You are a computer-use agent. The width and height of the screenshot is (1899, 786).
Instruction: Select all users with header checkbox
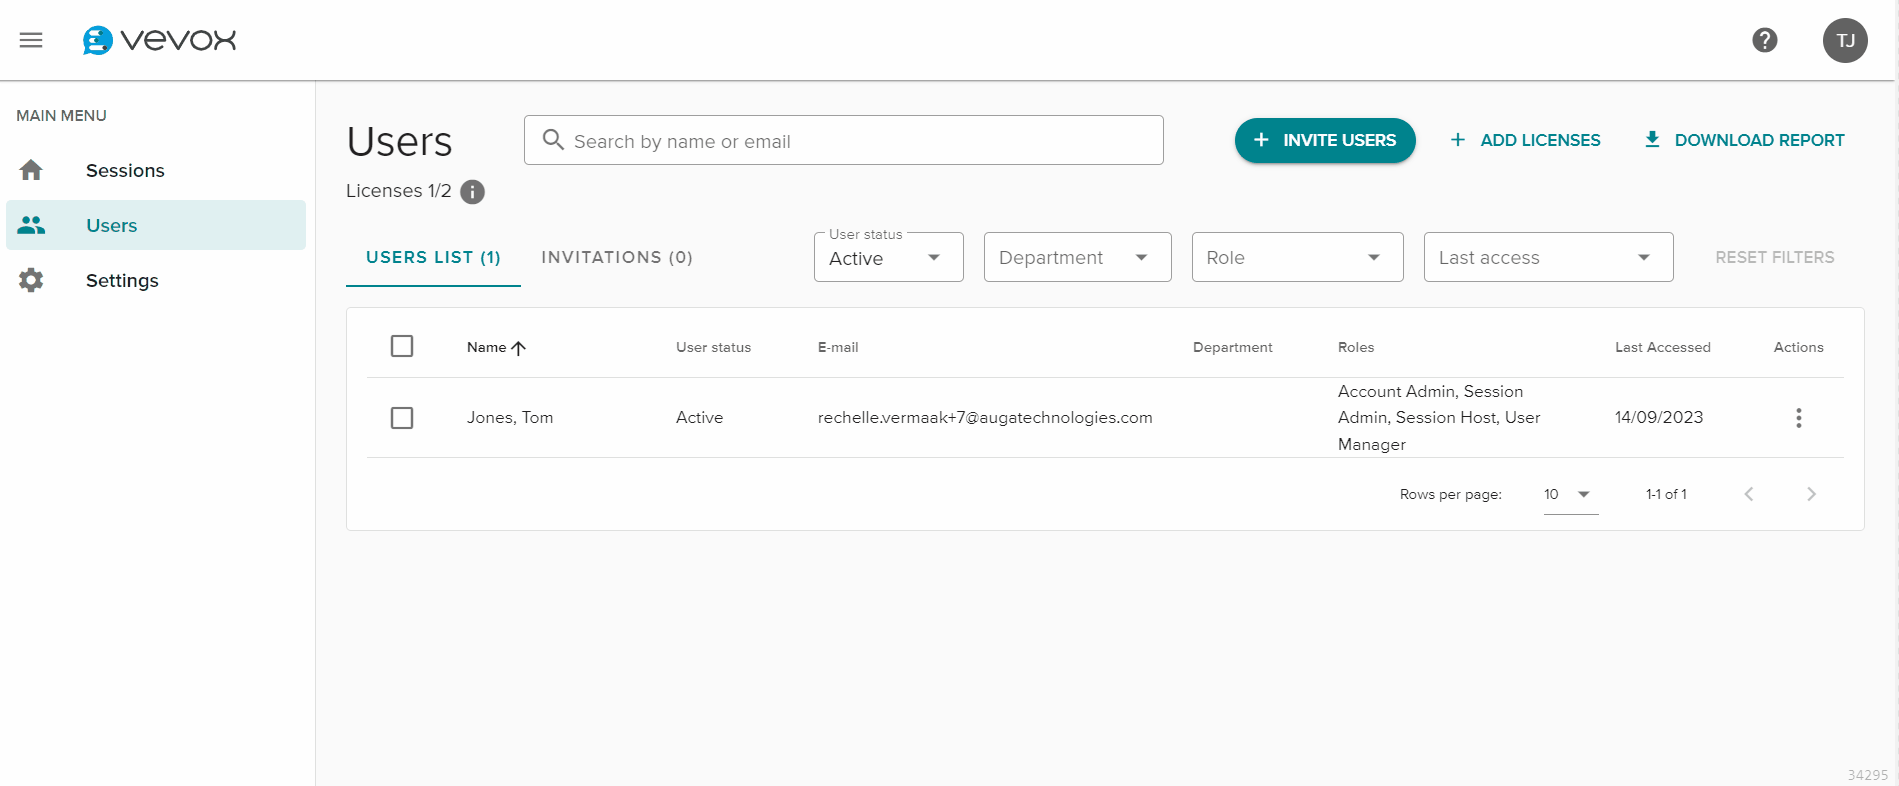point(402,346)
